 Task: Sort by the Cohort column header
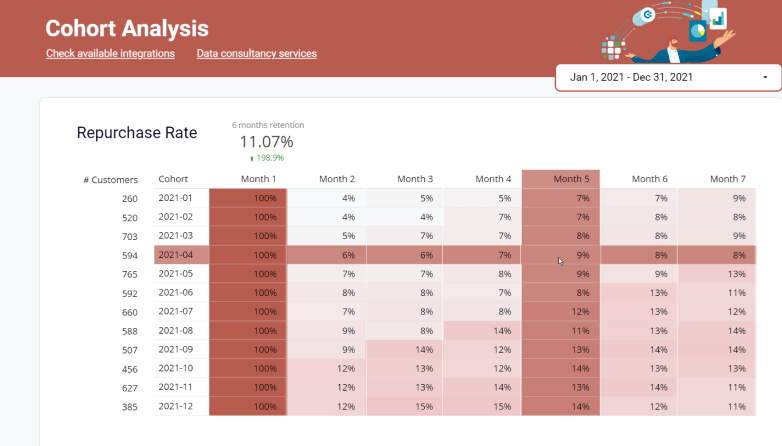173,179
